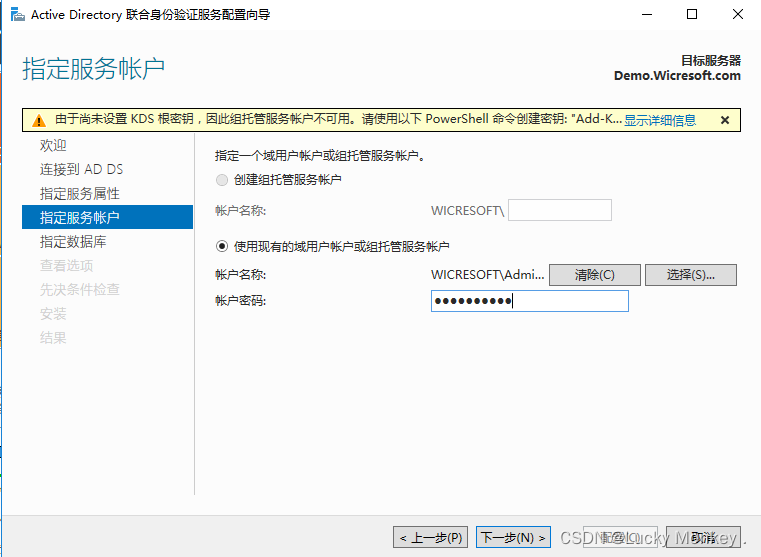Click the 指定一个域用户帐户或组托管服务帐户 instruction text
The height and width of the screenshot is (557, 761).
(x=319, y=156)
